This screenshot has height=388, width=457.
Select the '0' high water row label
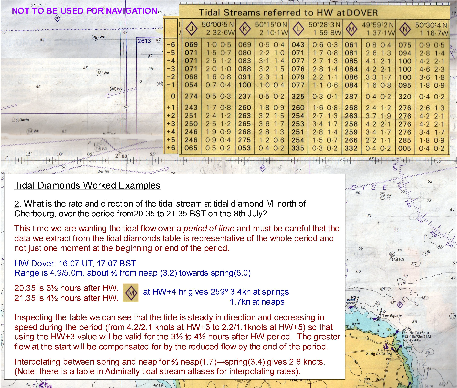coord(173,96)
